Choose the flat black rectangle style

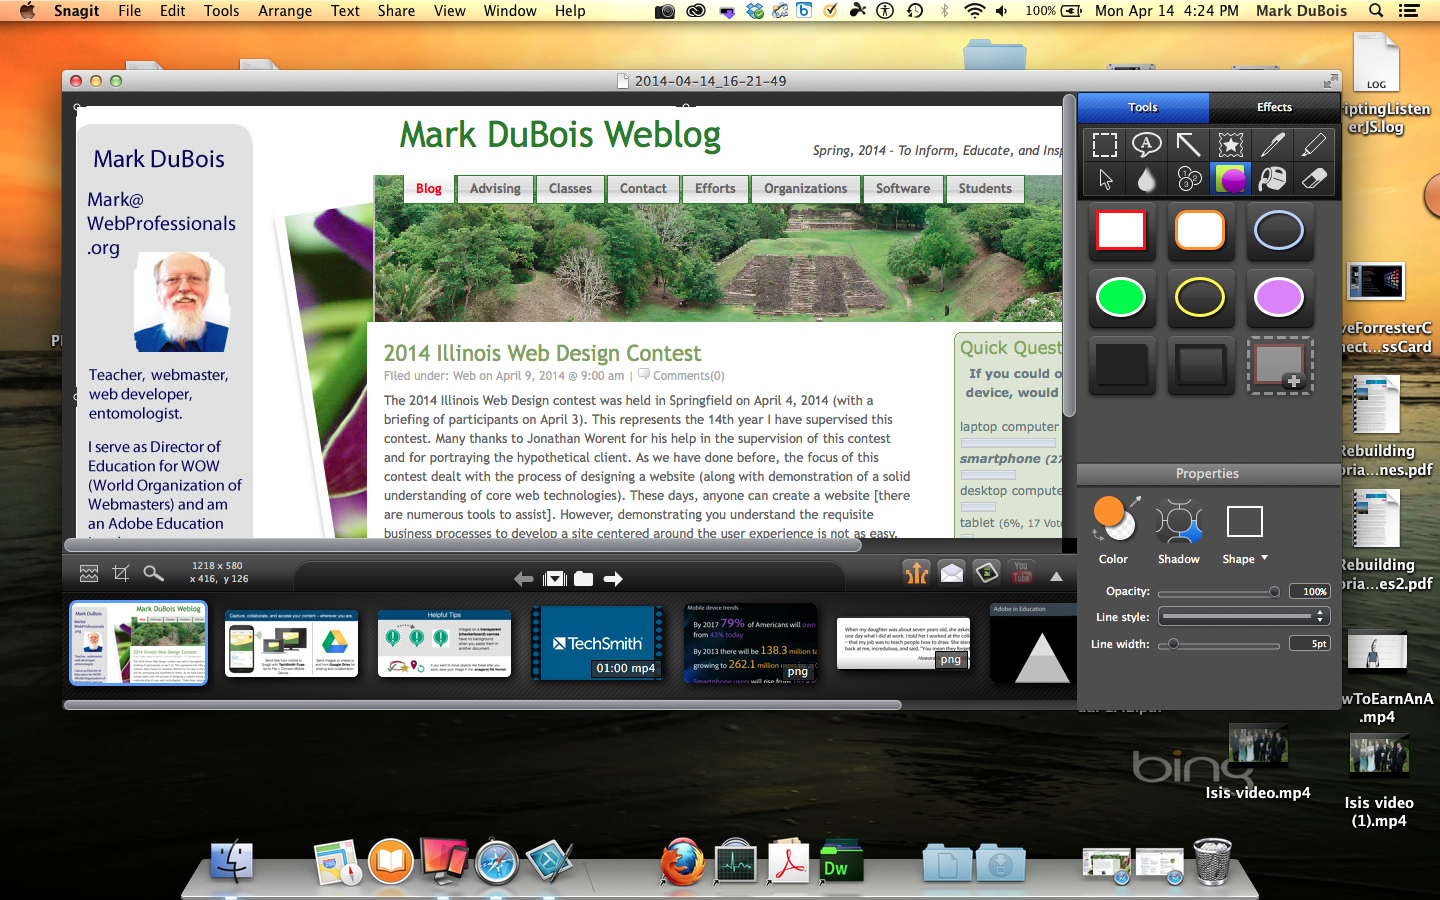[x=1121, y=365]
